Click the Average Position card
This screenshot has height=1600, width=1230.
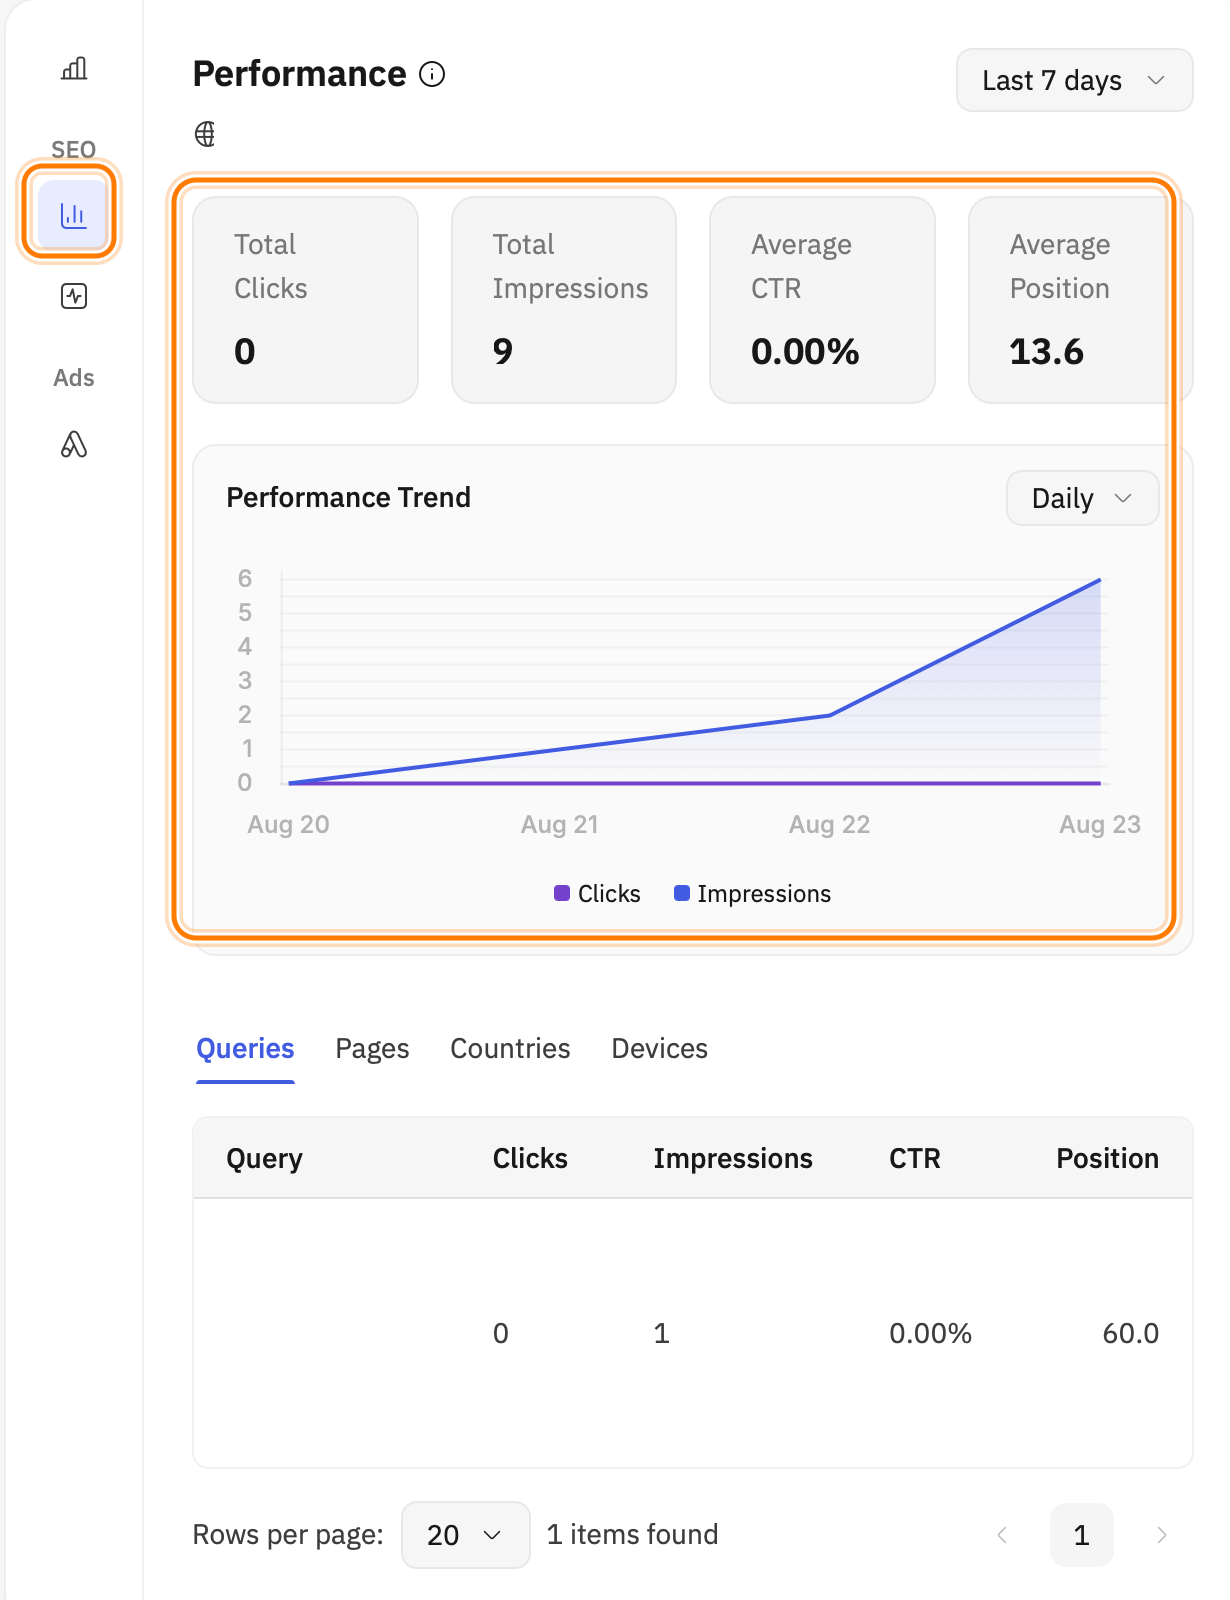pos(1080,300)
